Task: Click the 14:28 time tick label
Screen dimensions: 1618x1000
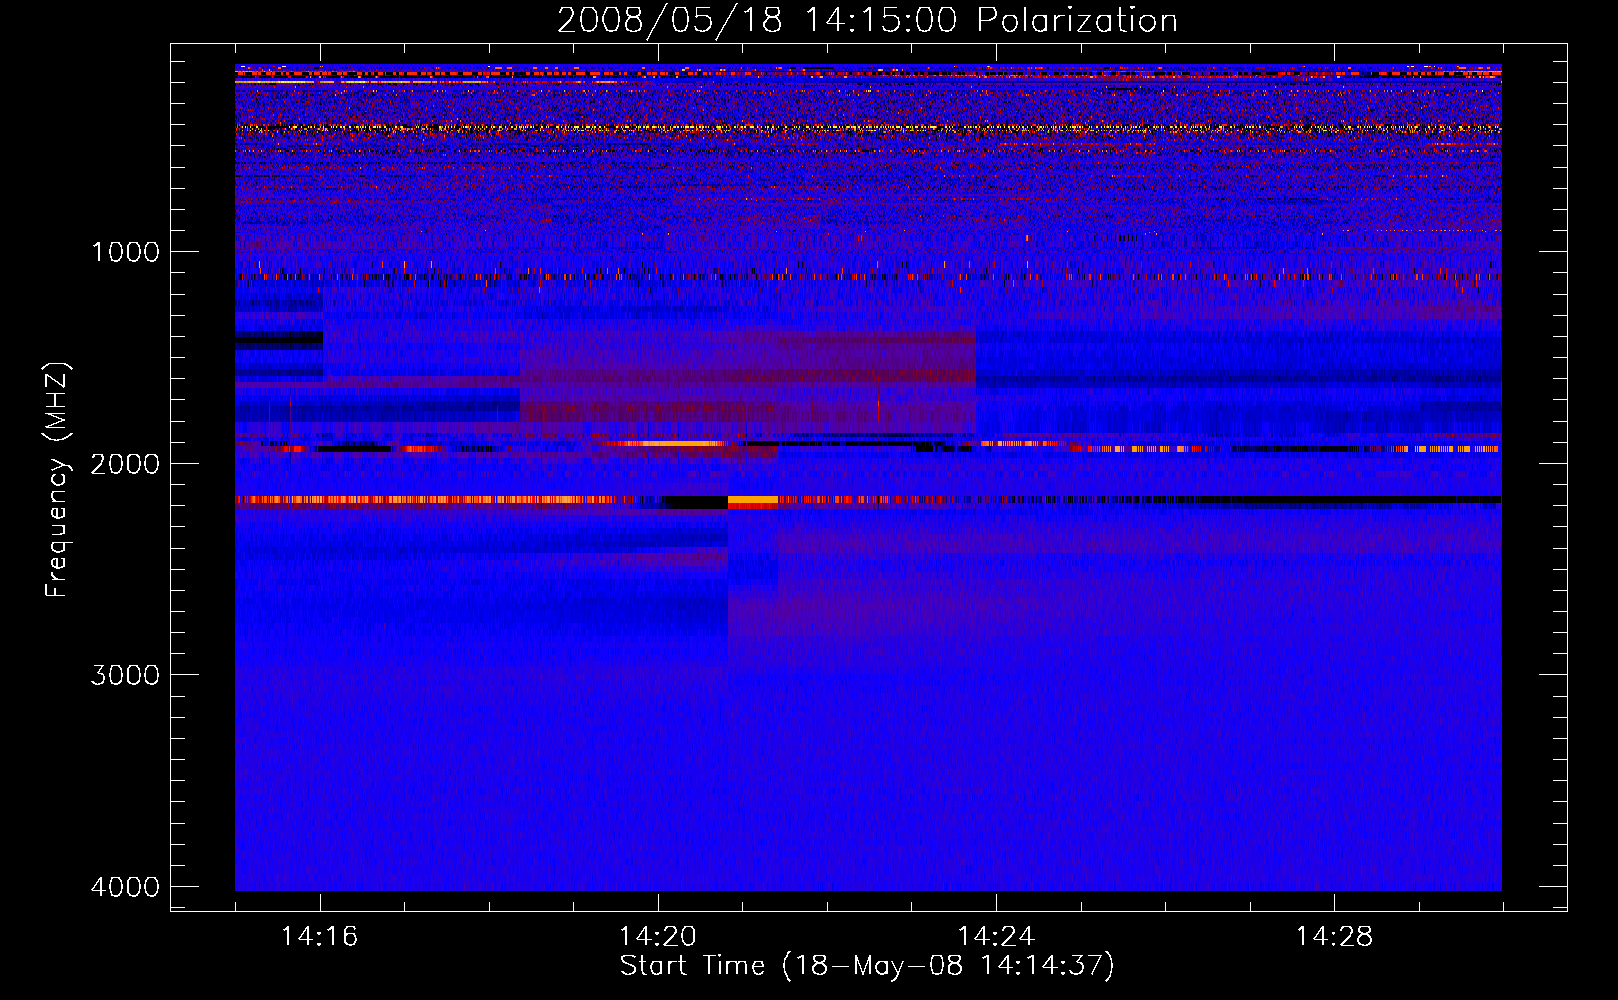Action: pyautogui.click(x=1334, y=936)
